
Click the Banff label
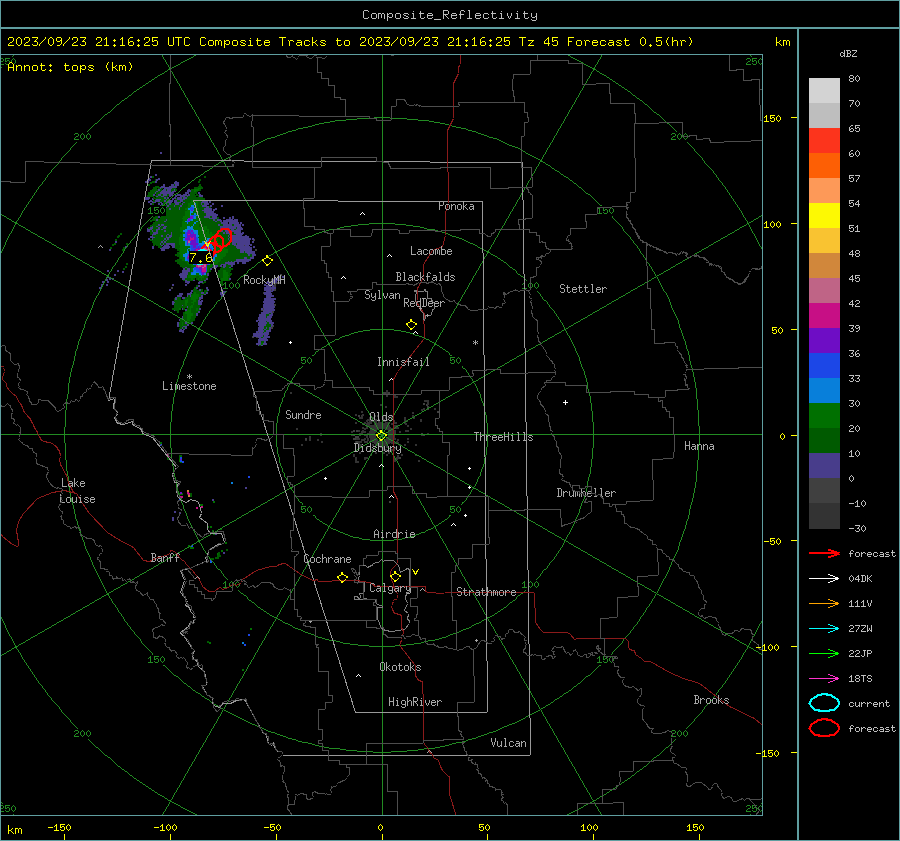point(165,557)
